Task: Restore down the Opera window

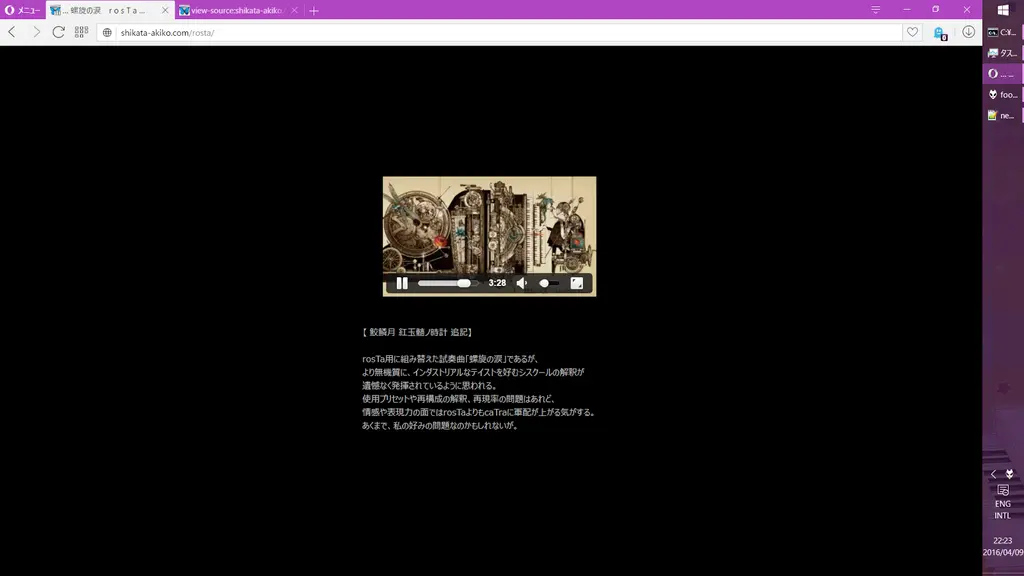Action: [x=936, y=10]
